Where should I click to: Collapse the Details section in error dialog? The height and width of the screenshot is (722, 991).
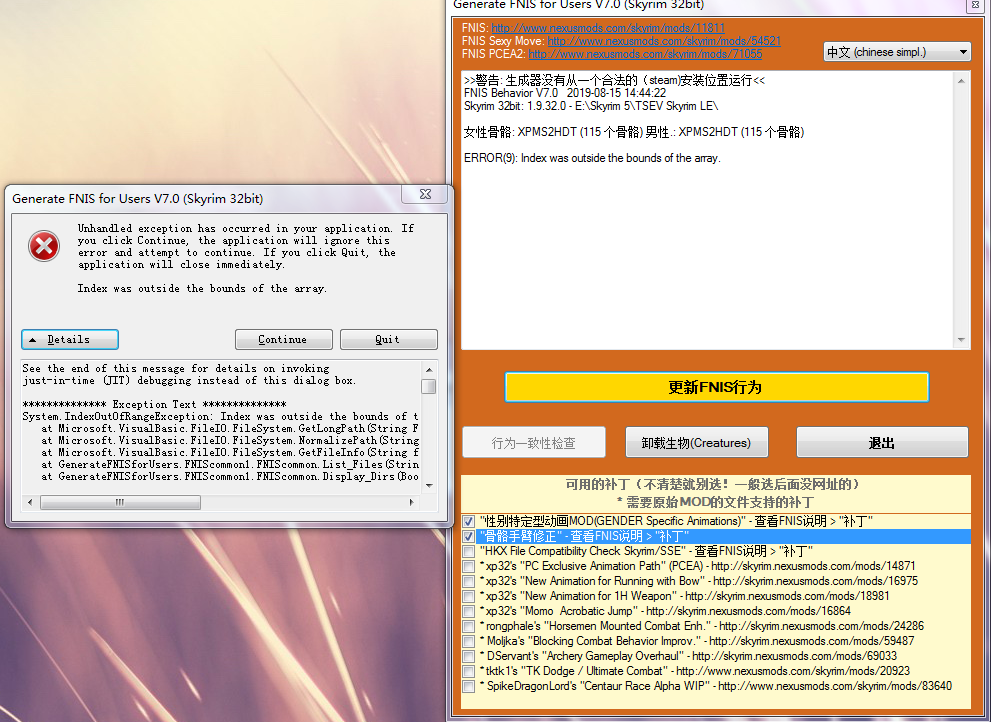[x=70, y=340]
